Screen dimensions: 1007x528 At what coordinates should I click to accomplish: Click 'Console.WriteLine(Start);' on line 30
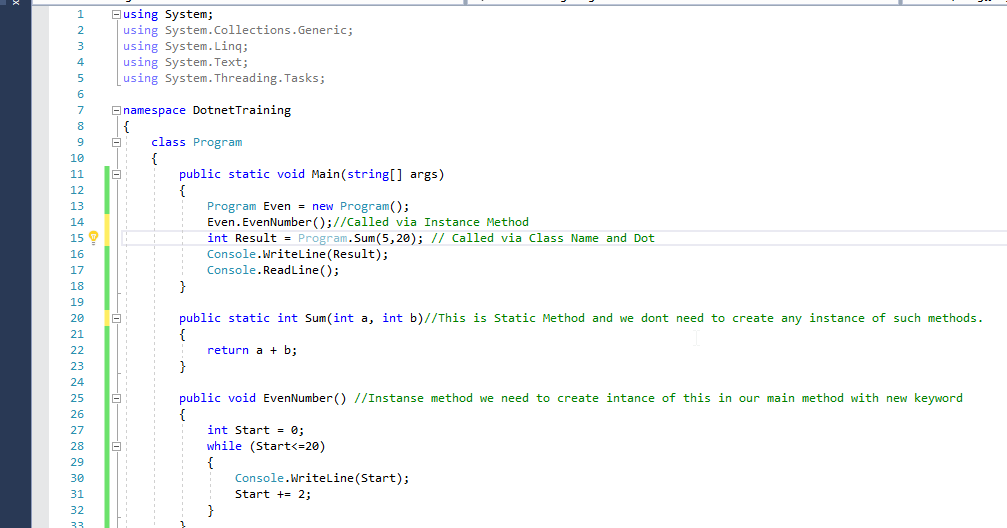tap(322, 479)
